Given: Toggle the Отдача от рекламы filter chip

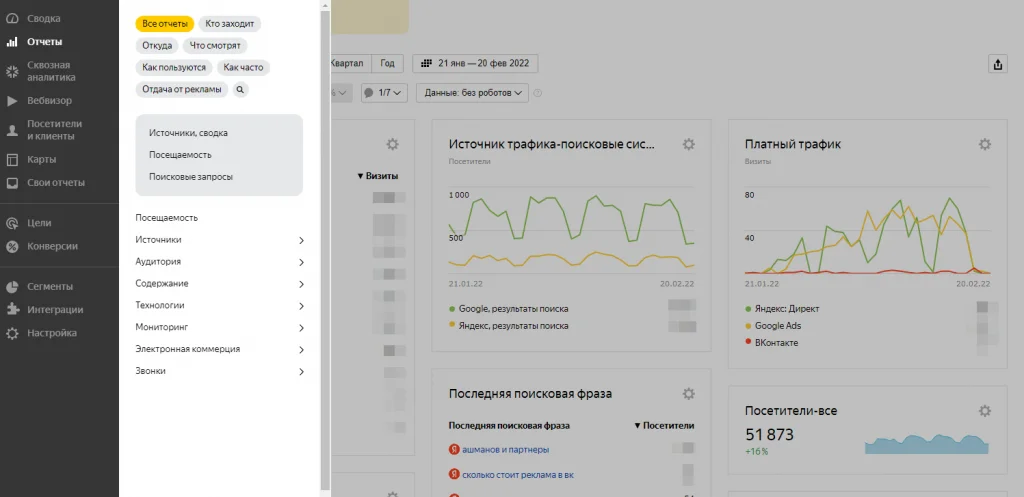Looking at the screenshot, I should coord(181,89).
